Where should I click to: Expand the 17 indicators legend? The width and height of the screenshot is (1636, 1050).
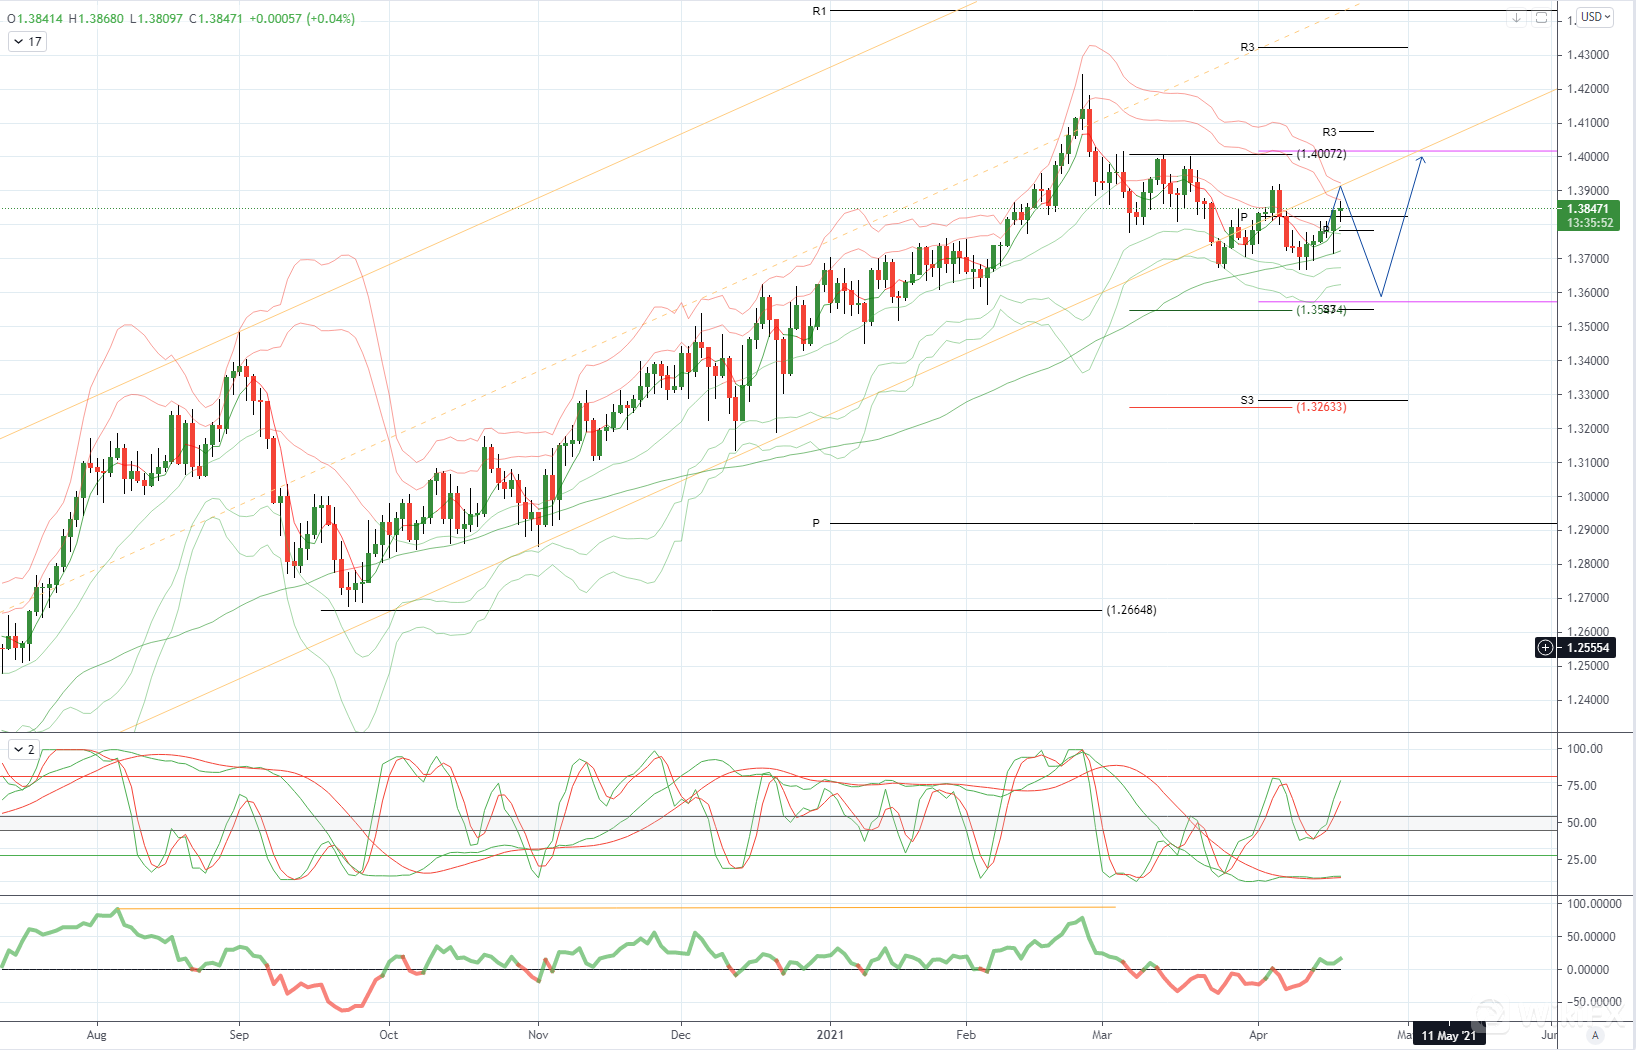coord(27,42)
